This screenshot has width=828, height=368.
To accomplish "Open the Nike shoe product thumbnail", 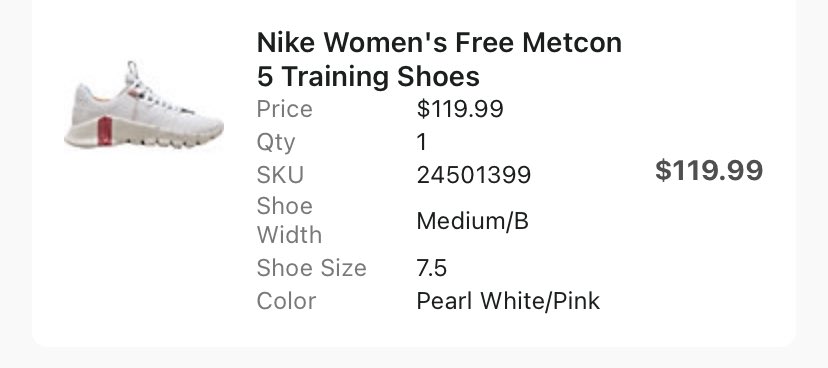I will 144,105.
